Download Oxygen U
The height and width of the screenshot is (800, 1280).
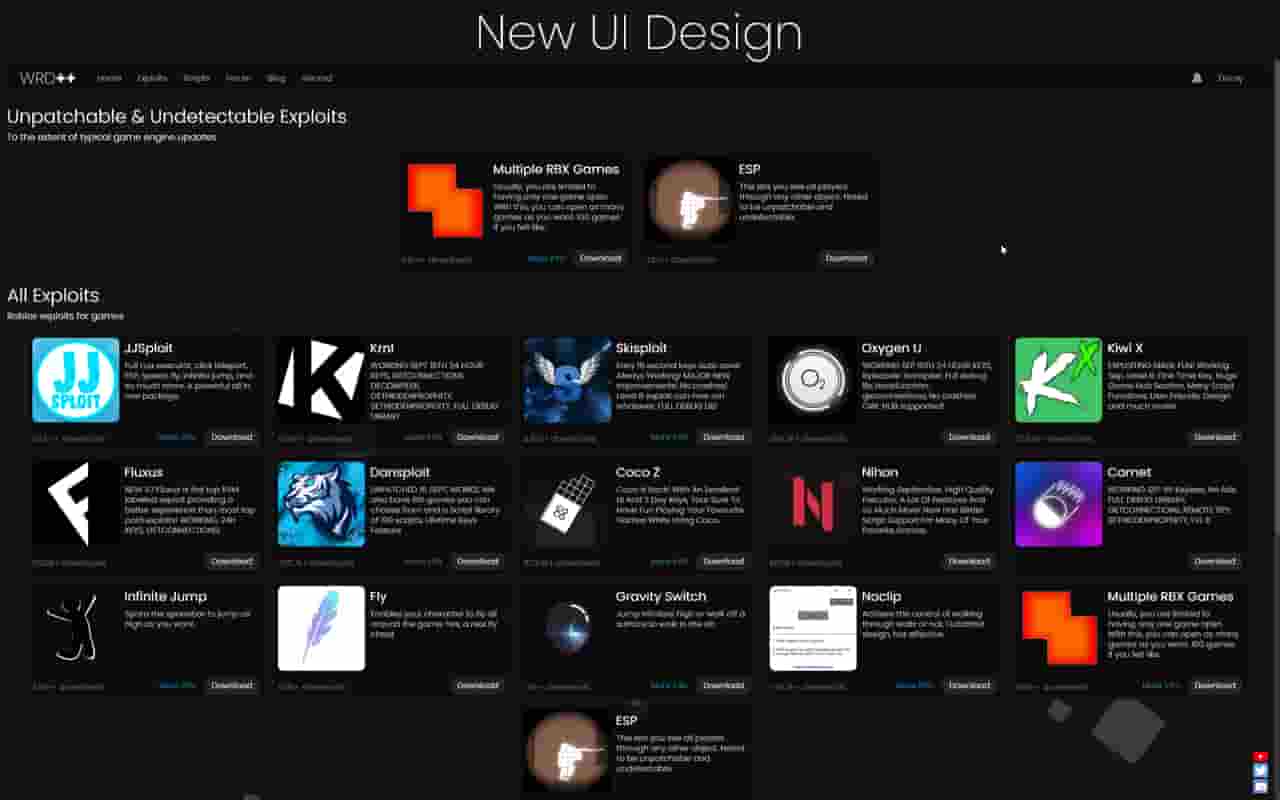click(x=969, y=437)
